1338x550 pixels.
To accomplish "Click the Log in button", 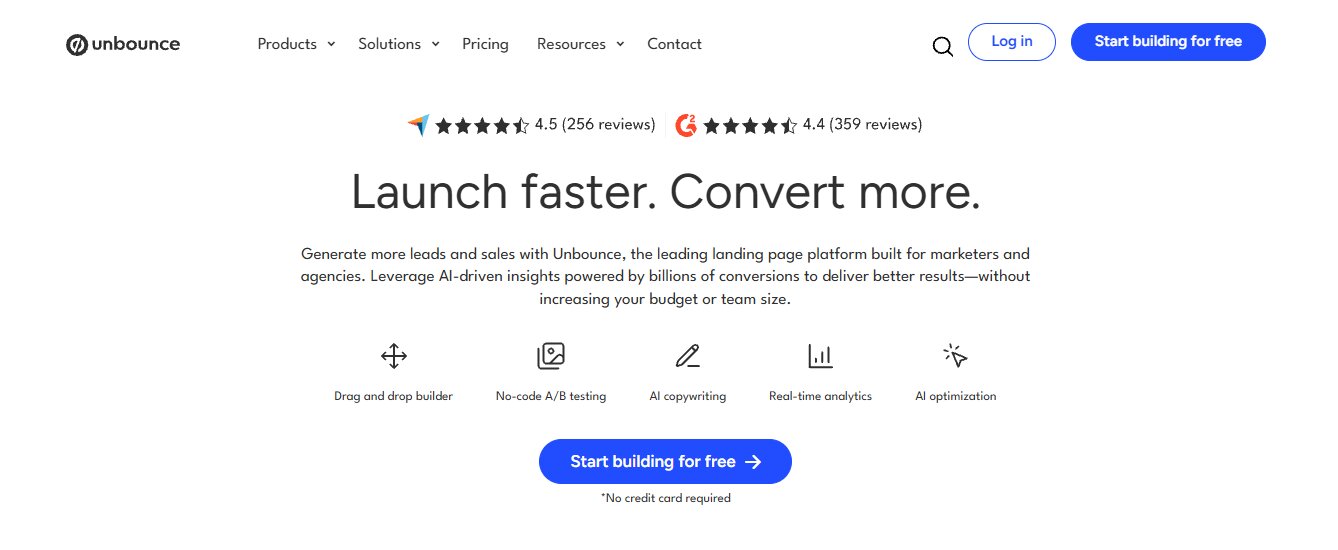I will 1012,42.
